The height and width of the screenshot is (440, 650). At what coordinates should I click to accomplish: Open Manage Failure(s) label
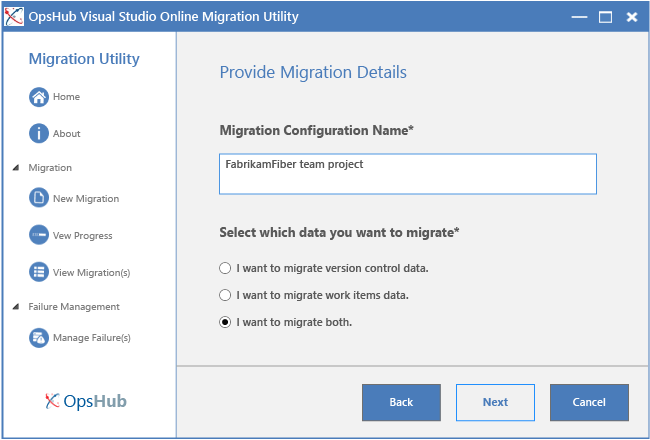pyautogui.click(x=92, y=338)
